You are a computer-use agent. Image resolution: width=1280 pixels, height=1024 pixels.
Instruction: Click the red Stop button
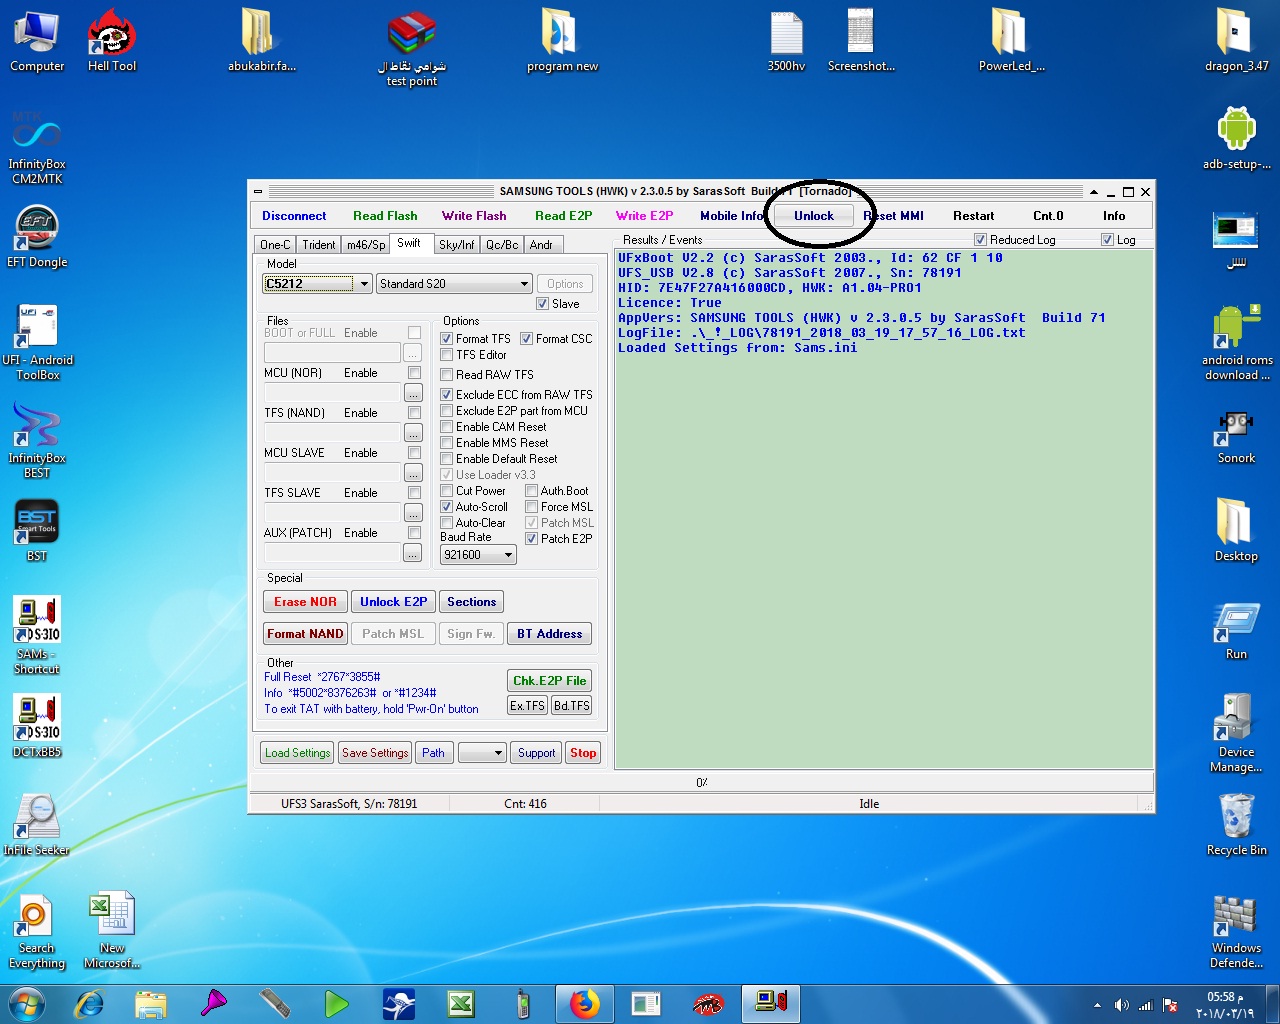point(583,753)
